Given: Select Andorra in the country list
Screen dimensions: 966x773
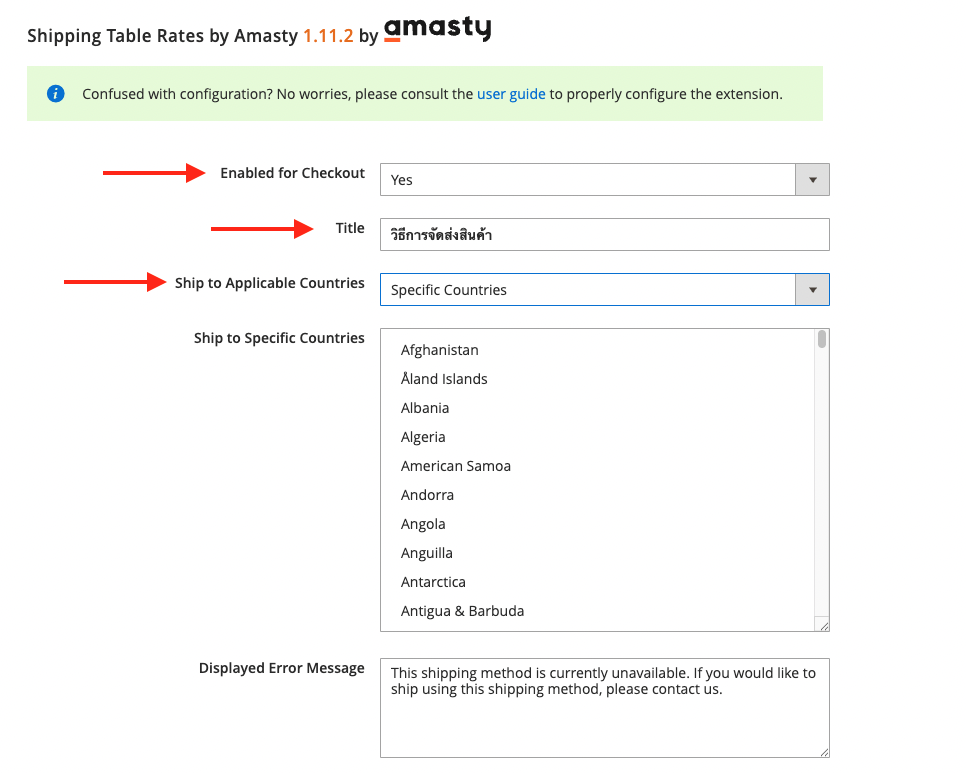Looking at the screenshot, I should pyautogui.click(x=427, y=495).
